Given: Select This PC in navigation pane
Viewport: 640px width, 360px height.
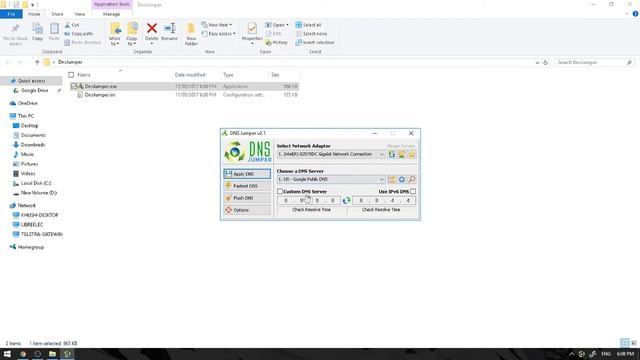Looking at the screenshot, I should 26,116.
